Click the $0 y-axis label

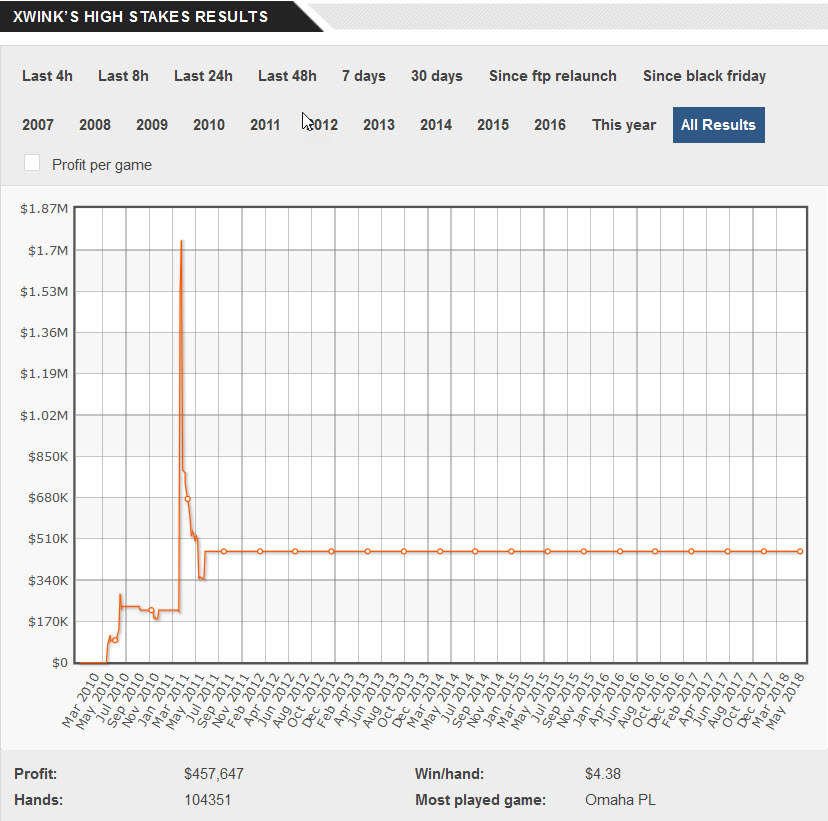[x=60, y=663]
